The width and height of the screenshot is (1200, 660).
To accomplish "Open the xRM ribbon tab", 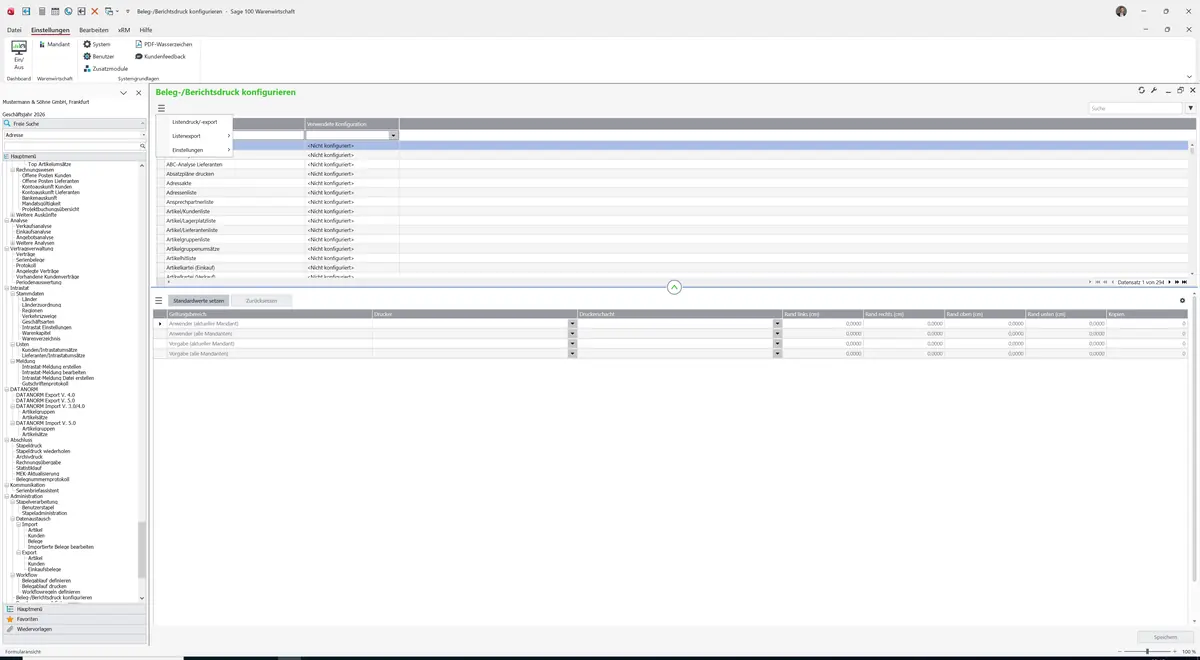I will pyautogui.click(x=124, y=31).
